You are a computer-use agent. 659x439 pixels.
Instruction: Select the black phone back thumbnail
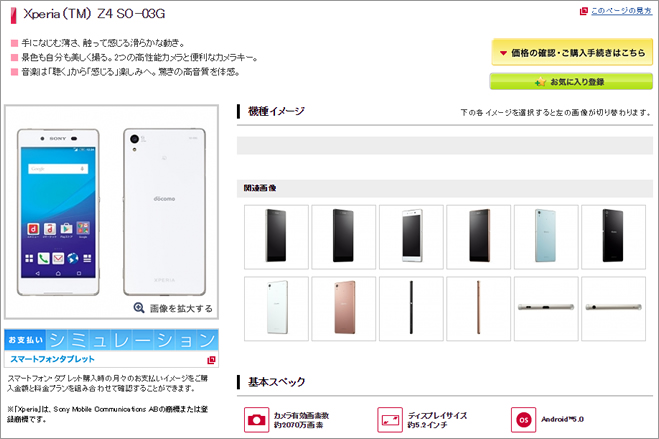coord(613,237)
